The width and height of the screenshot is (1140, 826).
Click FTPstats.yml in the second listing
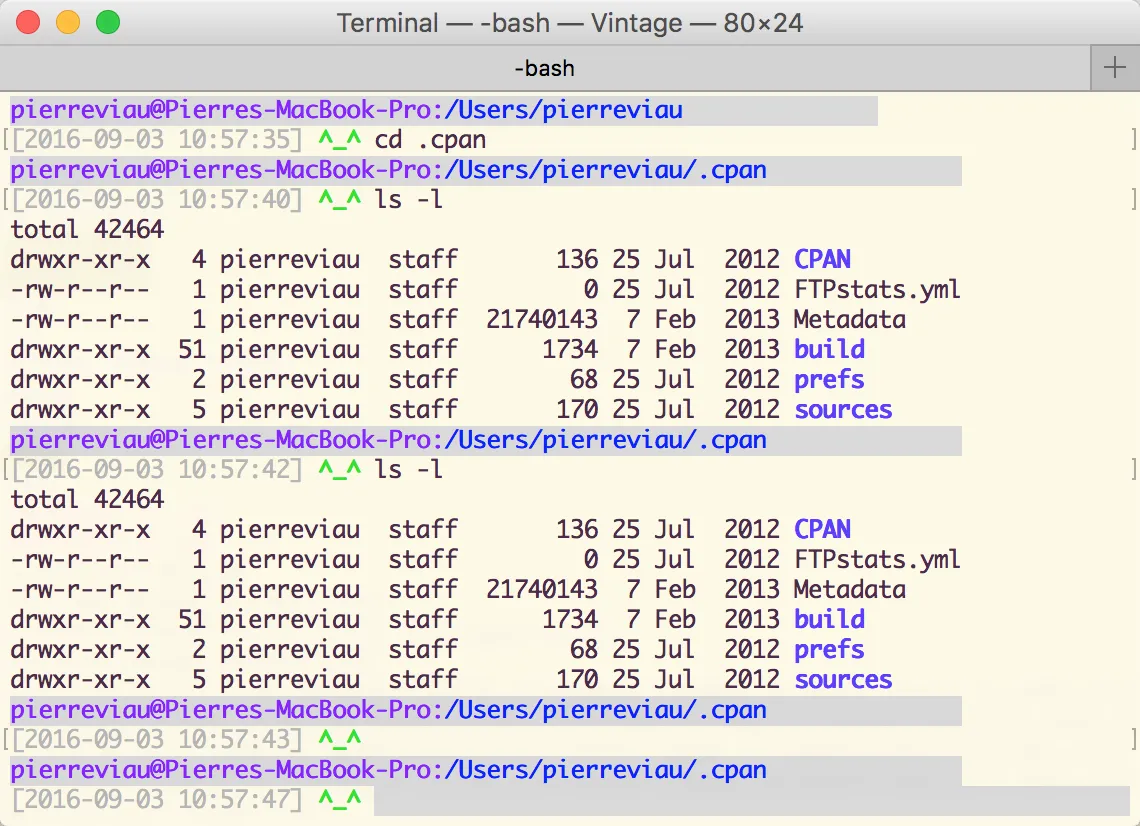878,560
